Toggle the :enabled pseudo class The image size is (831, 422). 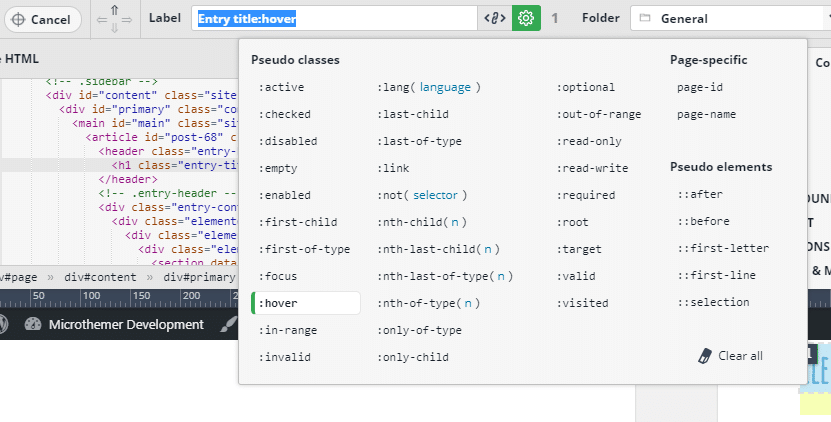pyautogui.click(x=285, y=196)
